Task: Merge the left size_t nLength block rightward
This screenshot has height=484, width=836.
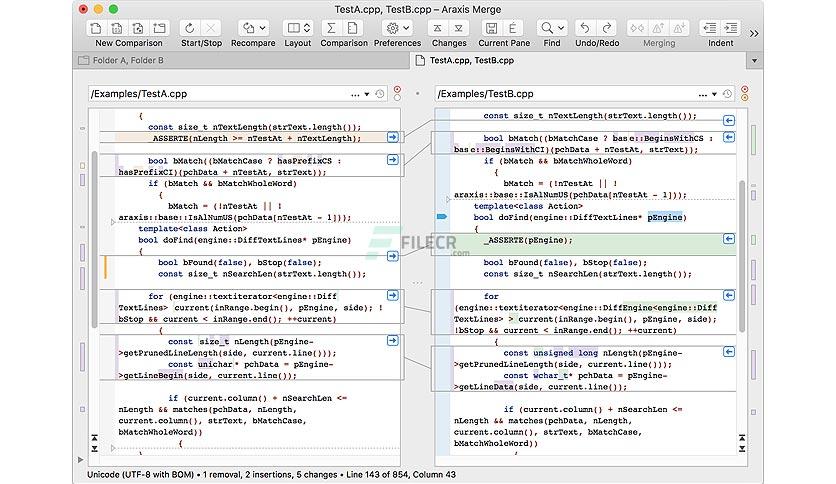Action: tap(392, 341)
